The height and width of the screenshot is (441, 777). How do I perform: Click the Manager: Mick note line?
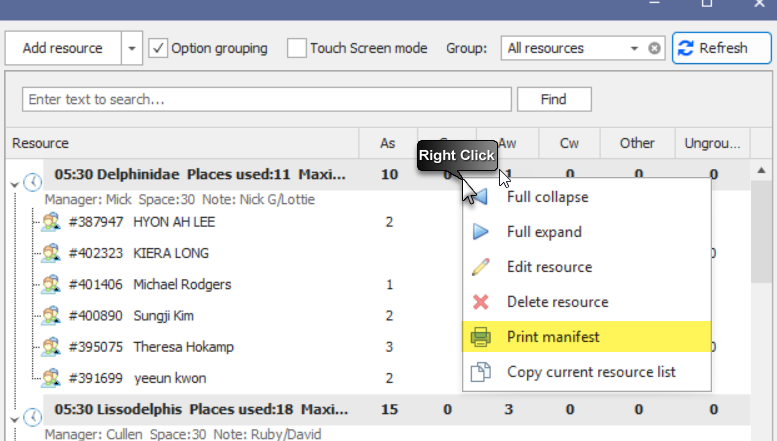pyautogui.click(x=180, y=200)
